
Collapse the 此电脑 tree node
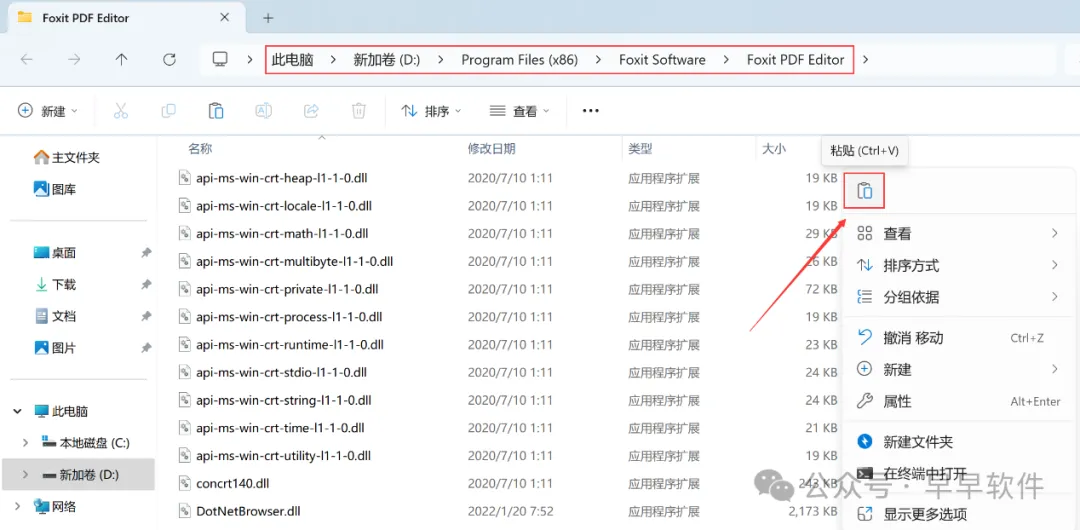(x=17, y=412)
